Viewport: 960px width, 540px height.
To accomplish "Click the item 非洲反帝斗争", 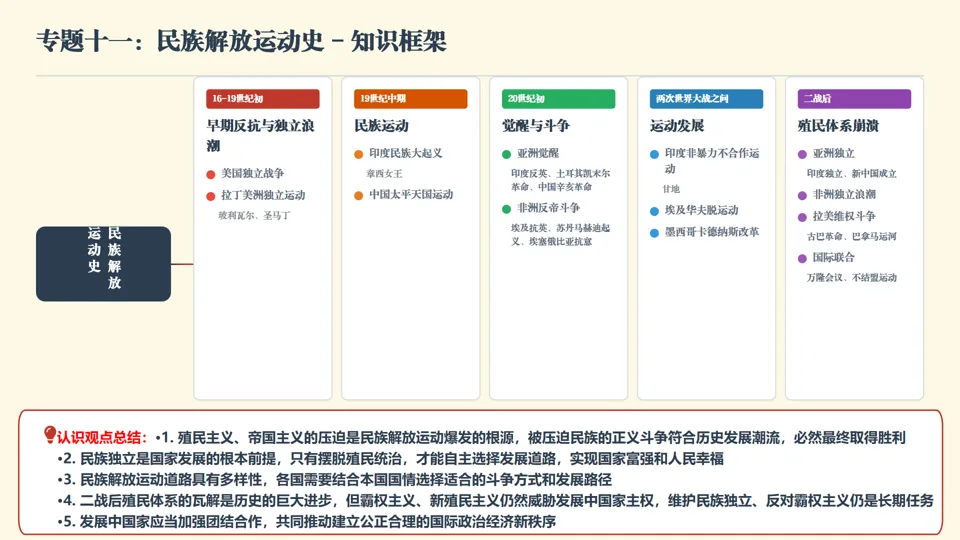I will [548, 208].
